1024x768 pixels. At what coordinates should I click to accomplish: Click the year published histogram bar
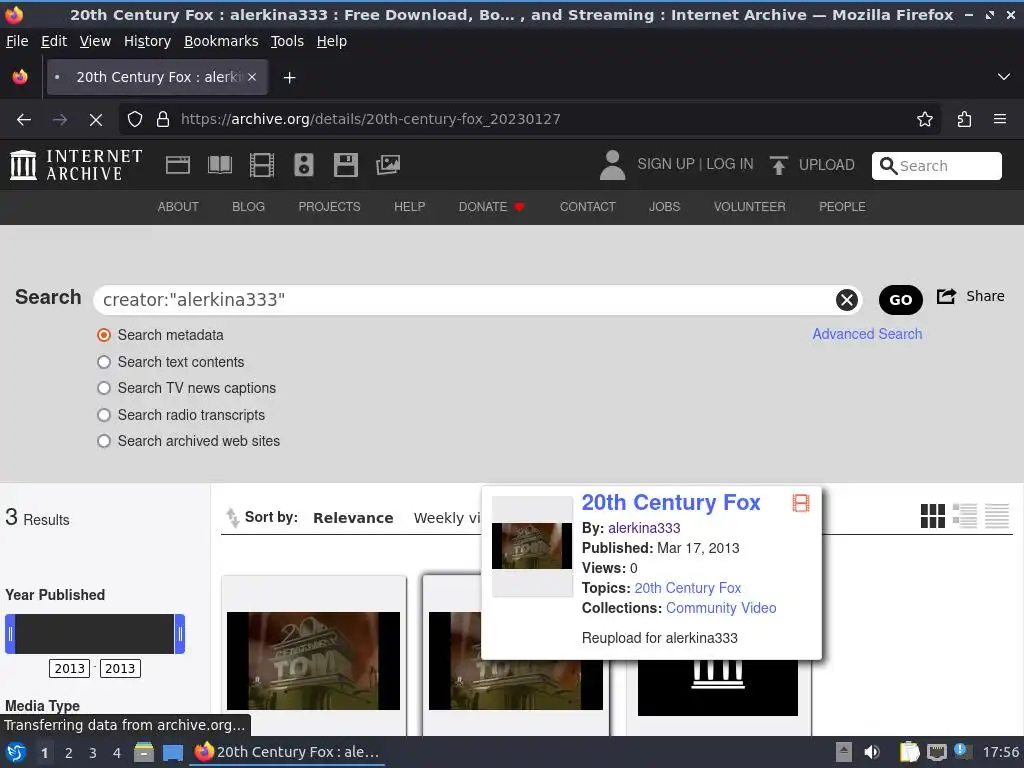coord(95,633)
